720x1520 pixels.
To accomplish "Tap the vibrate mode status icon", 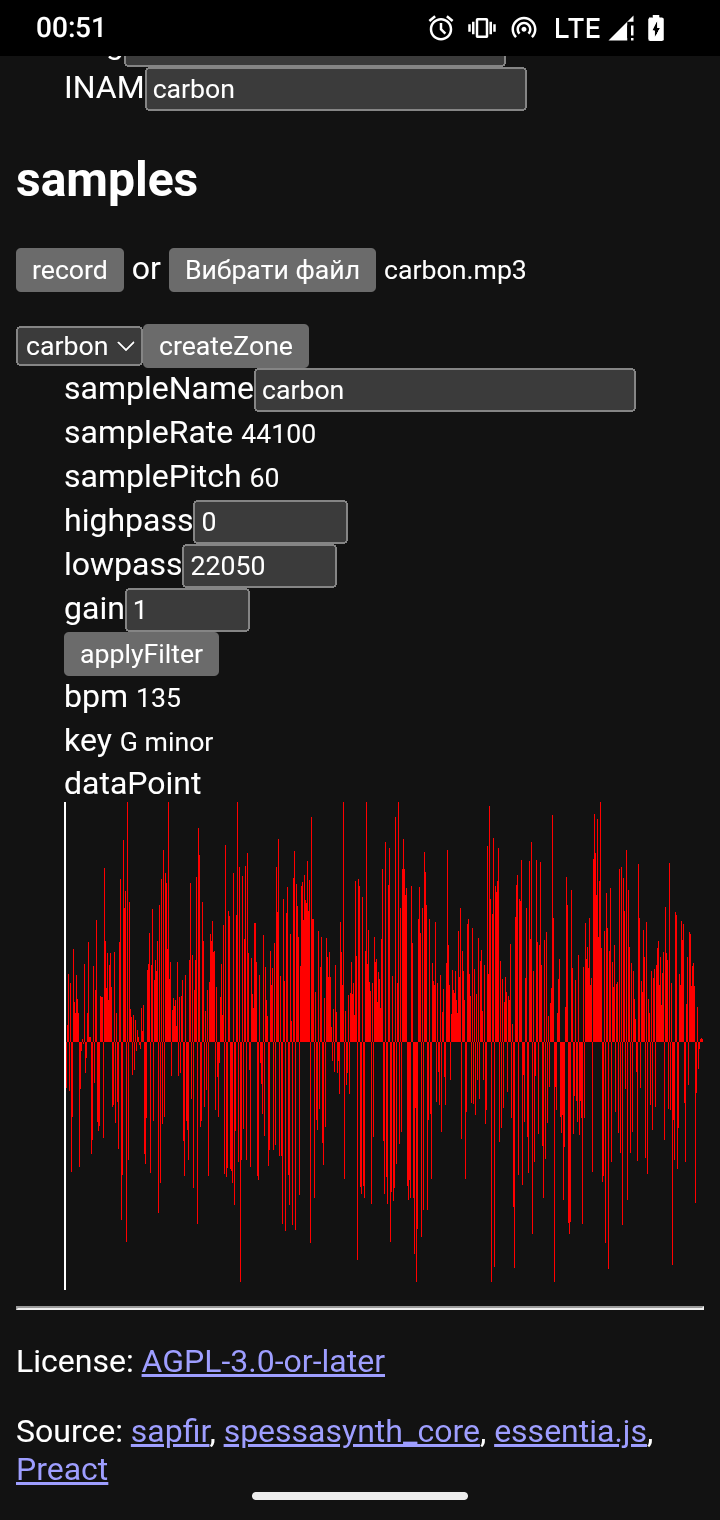I will pos(482,28).
